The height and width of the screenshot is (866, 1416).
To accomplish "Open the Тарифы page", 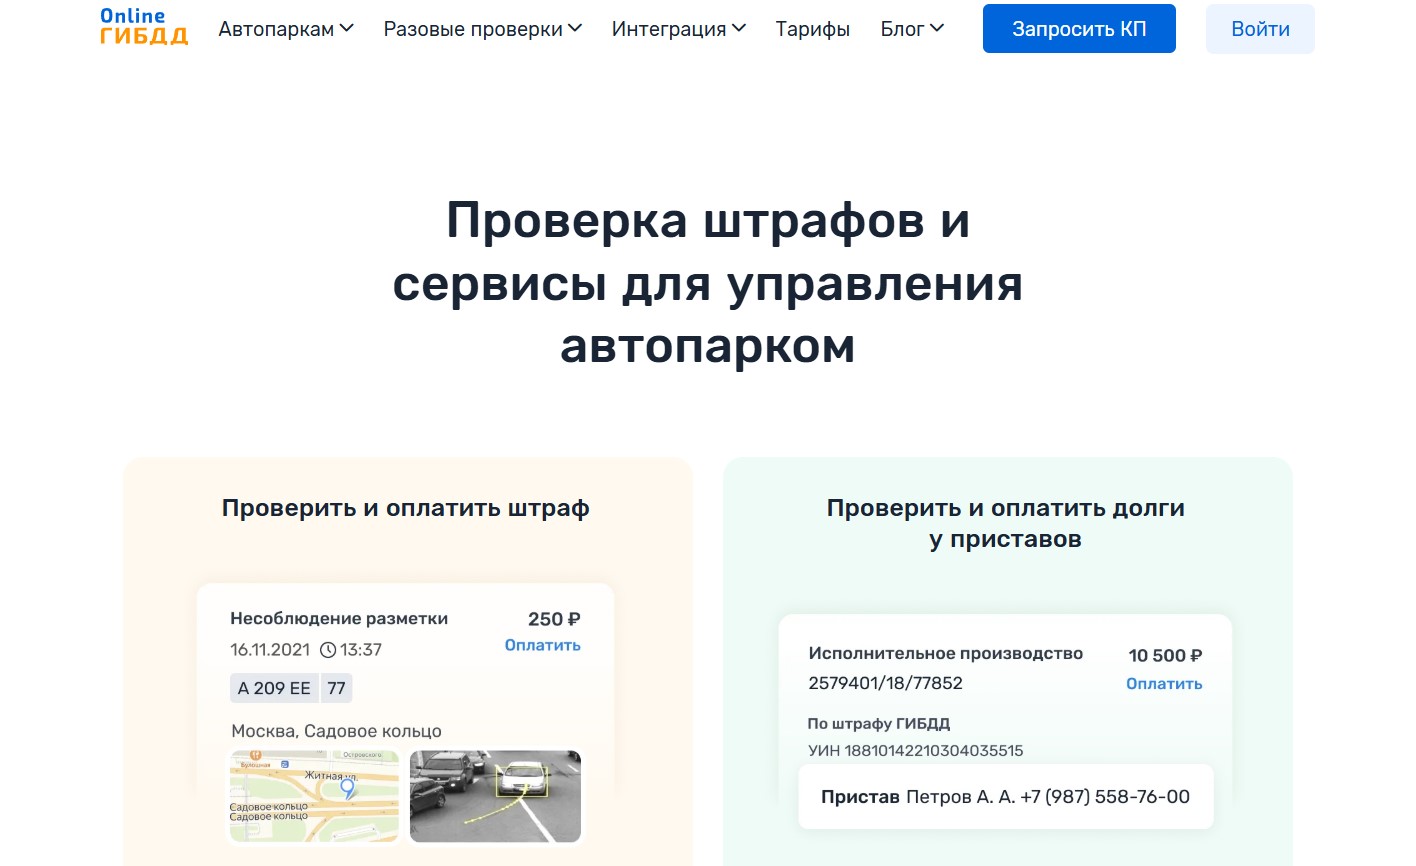I will [812, 29].
